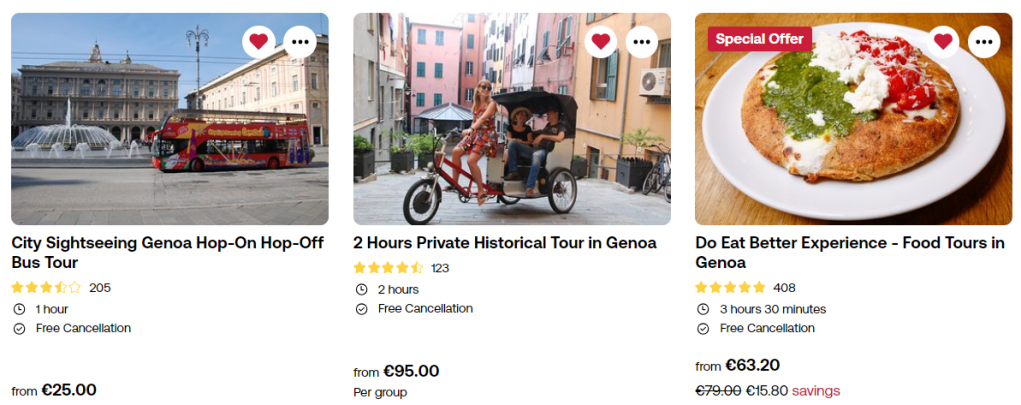The width and height of the screenshot is (1021, 405).
Task: Toggle heart on 2 Hours Private Historical Tour
Action: [600, 41]
